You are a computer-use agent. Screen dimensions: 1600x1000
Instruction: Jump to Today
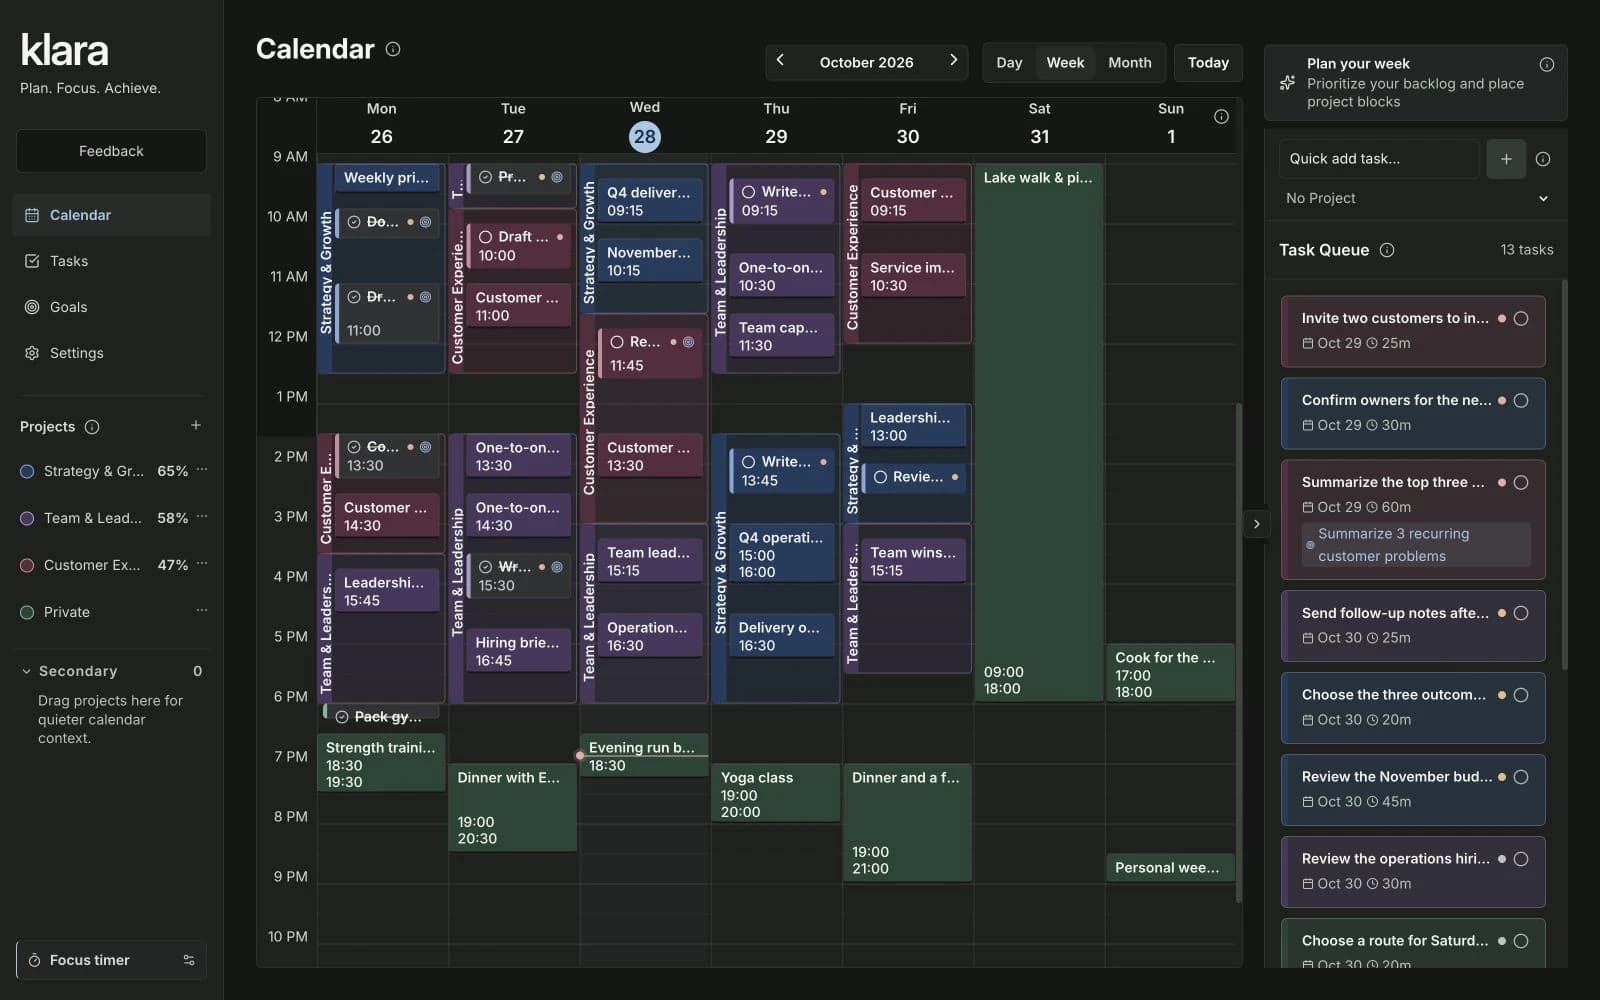point(1208,62)
